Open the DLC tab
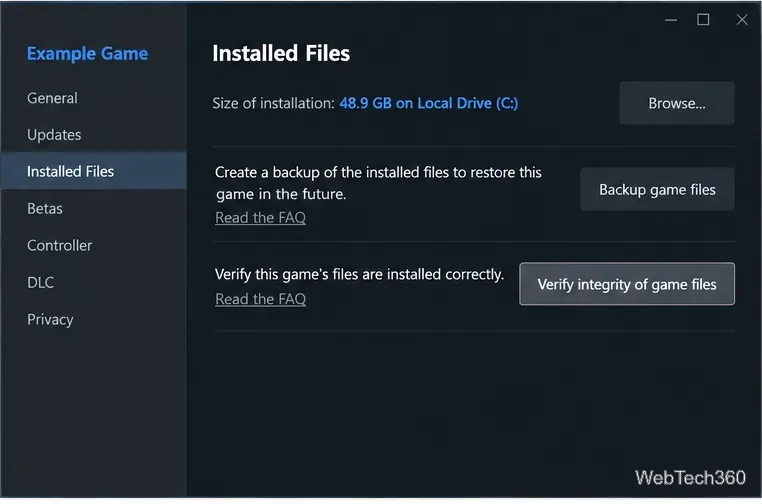Viewport: 762px width, 504px height. click(x=40, y=282)
